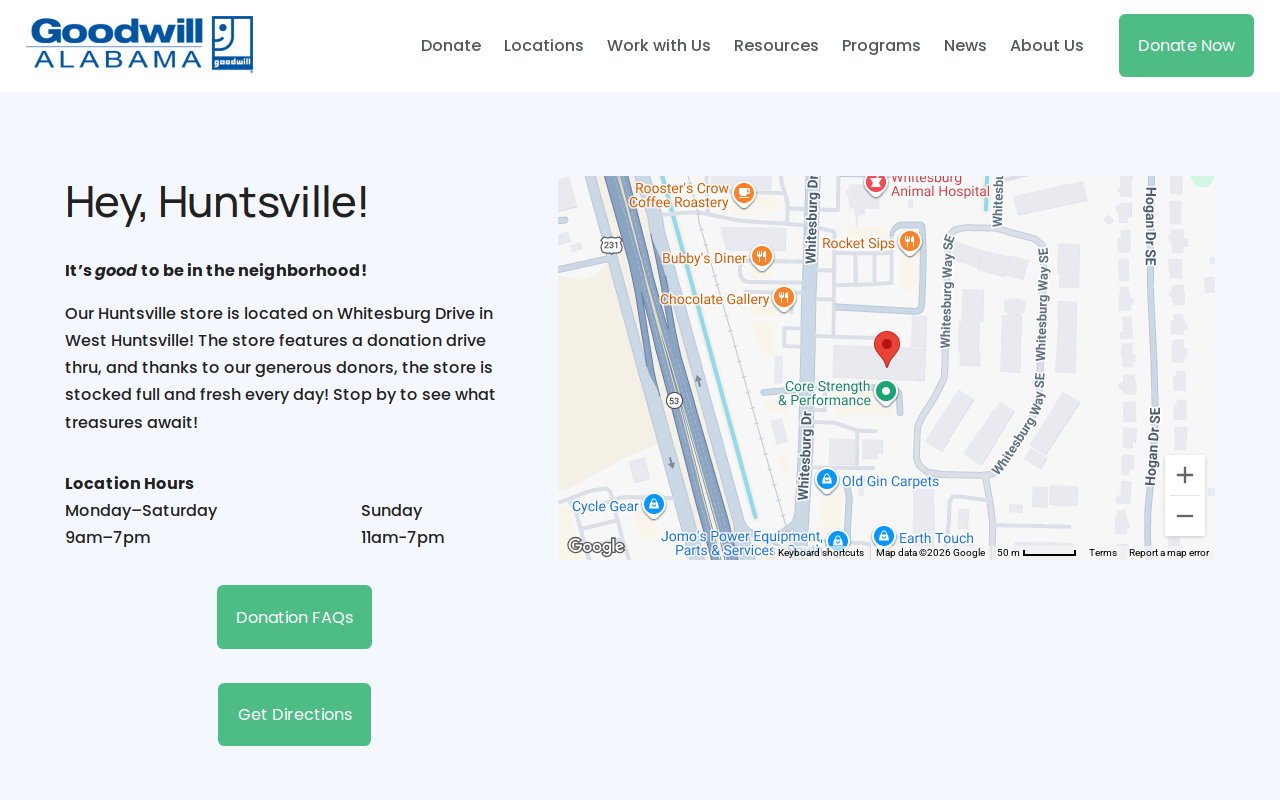Click the Rocket Sips label

click(858, 243)
